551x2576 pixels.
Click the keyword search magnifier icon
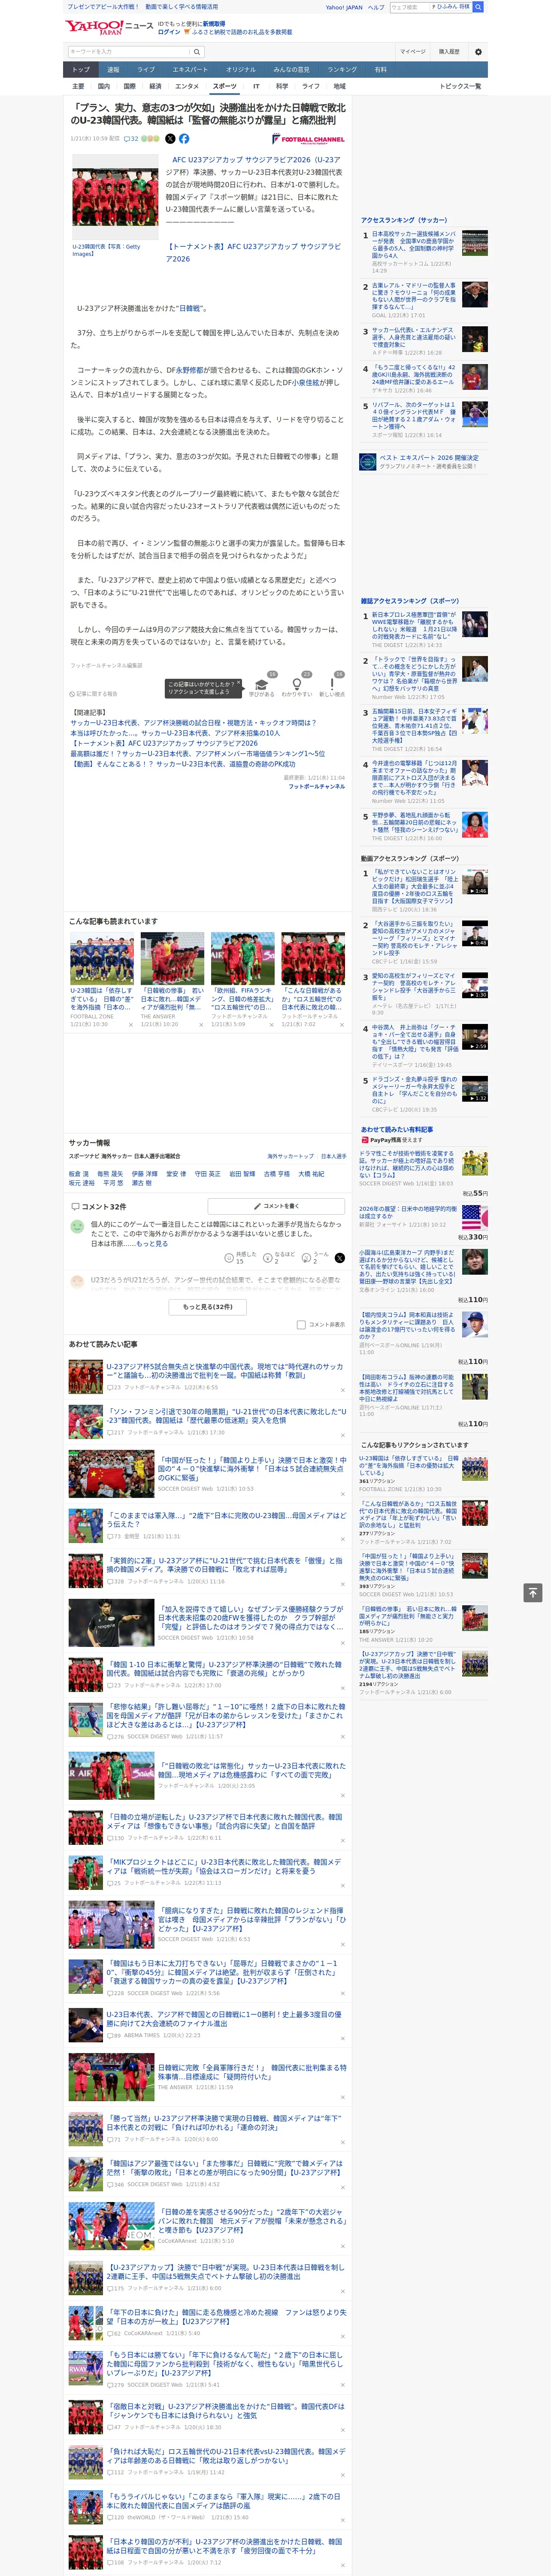pos(197,51)
